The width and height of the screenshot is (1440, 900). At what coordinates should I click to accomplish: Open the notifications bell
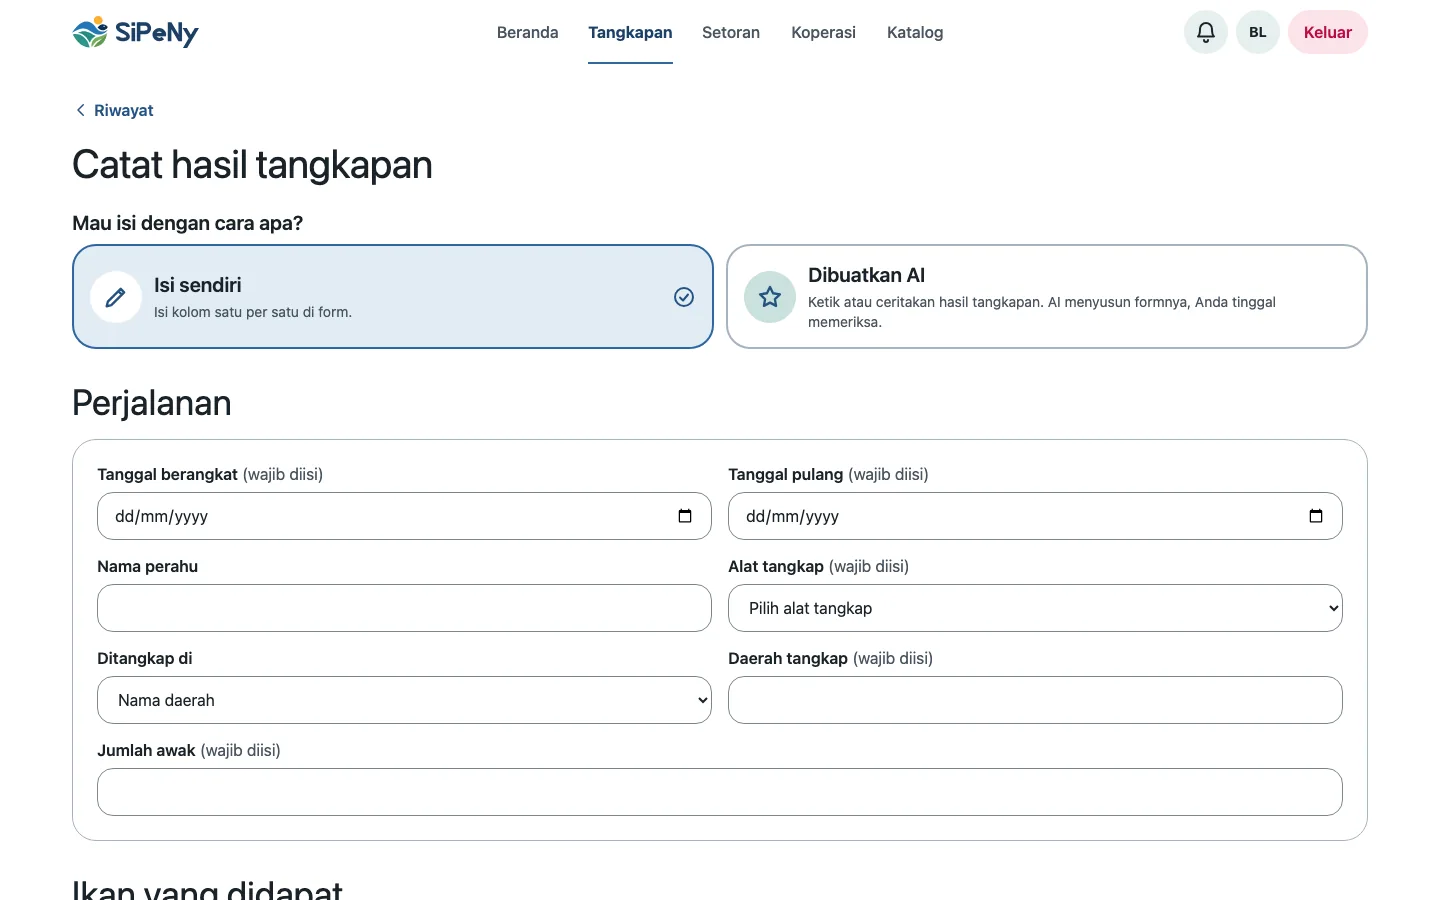(1206, 32)
